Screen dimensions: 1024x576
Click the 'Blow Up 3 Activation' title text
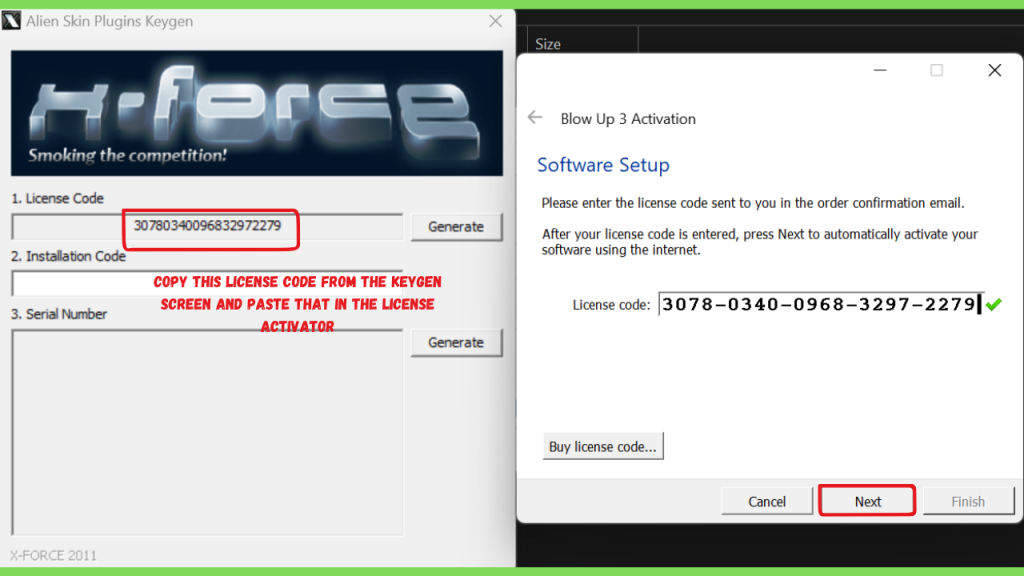(628, 118)
